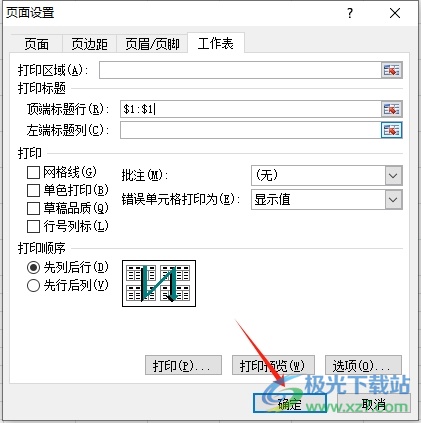The width and height of the screenshot is (421, 423).
Task: Open the 批注 comments dropdown
Action: 393,175
